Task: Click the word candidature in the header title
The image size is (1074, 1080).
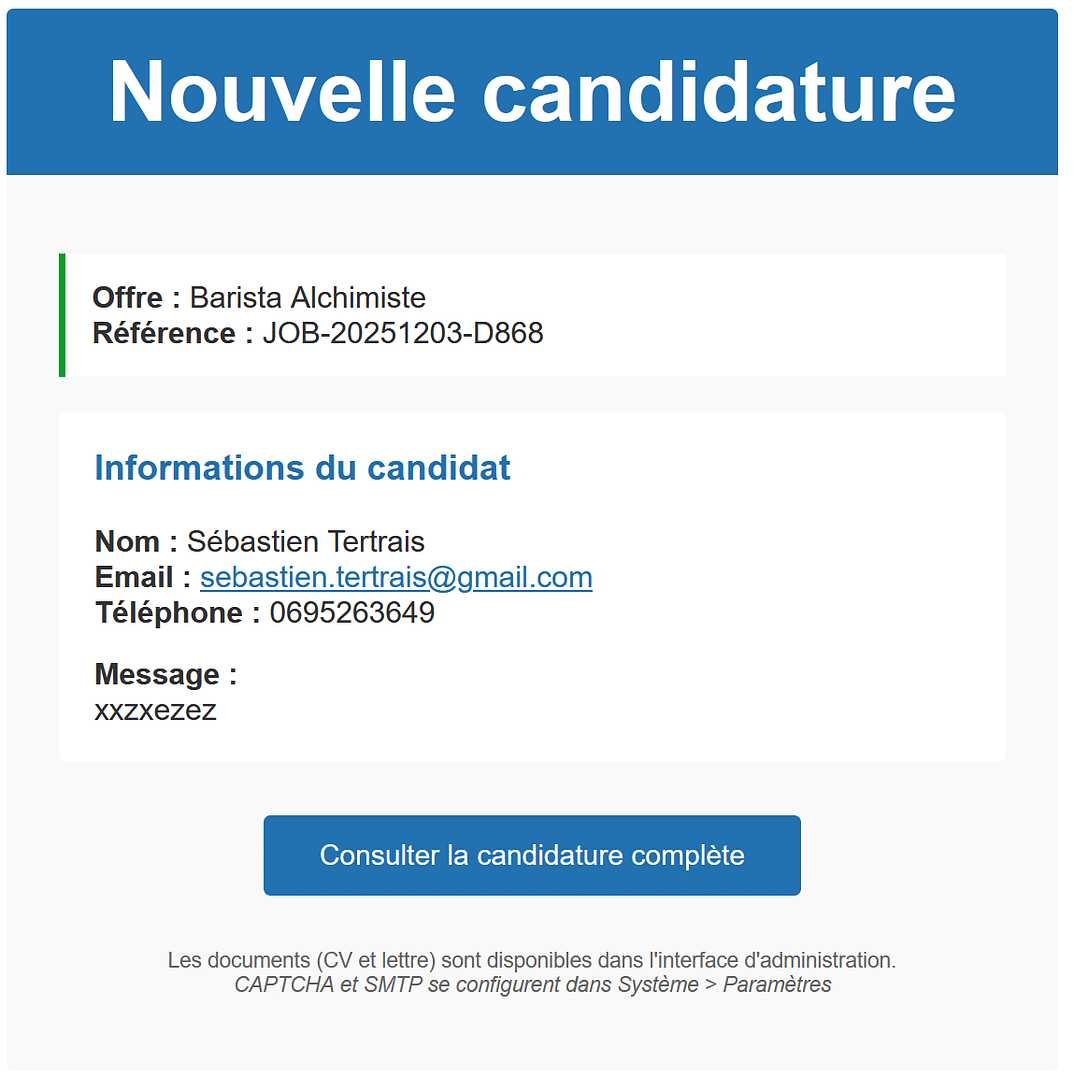Action: (x=719, y=91)
